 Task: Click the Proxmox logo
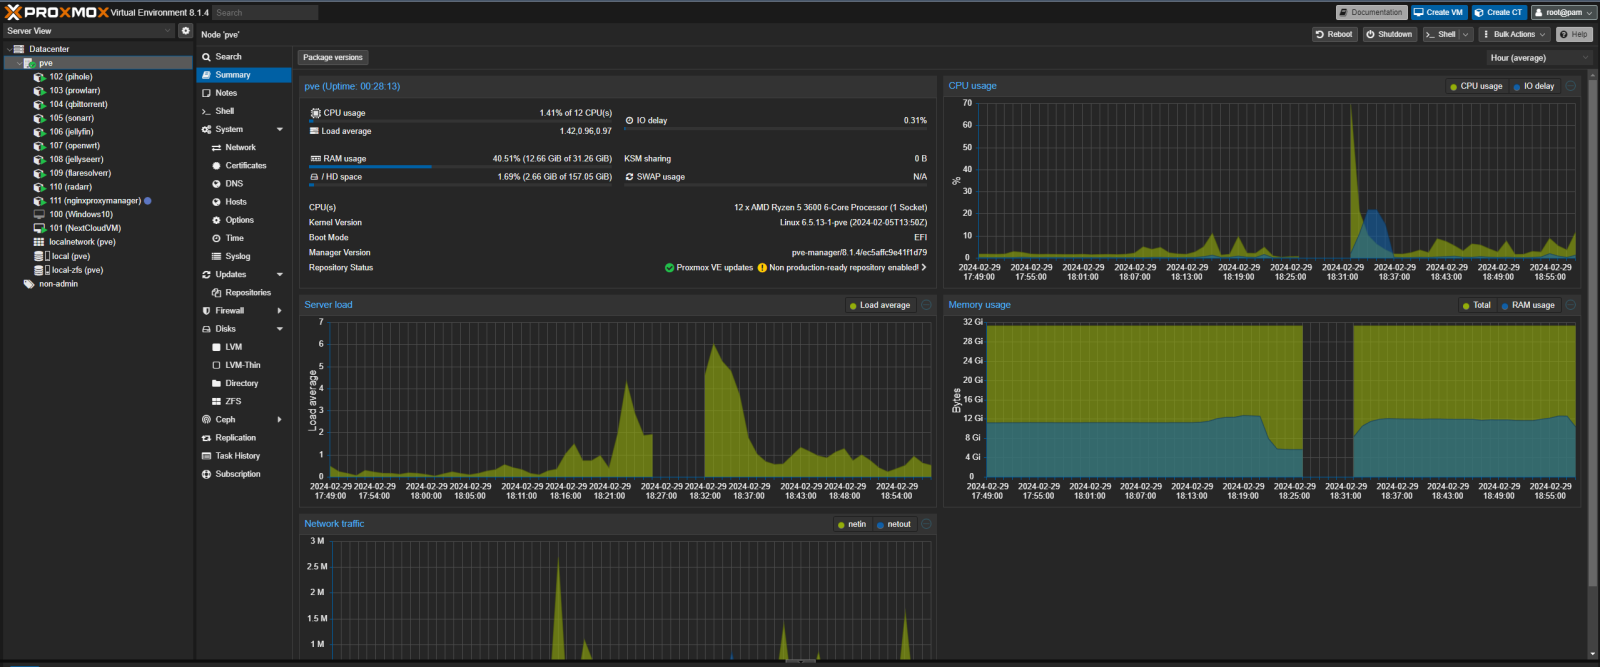coord(58,12)
